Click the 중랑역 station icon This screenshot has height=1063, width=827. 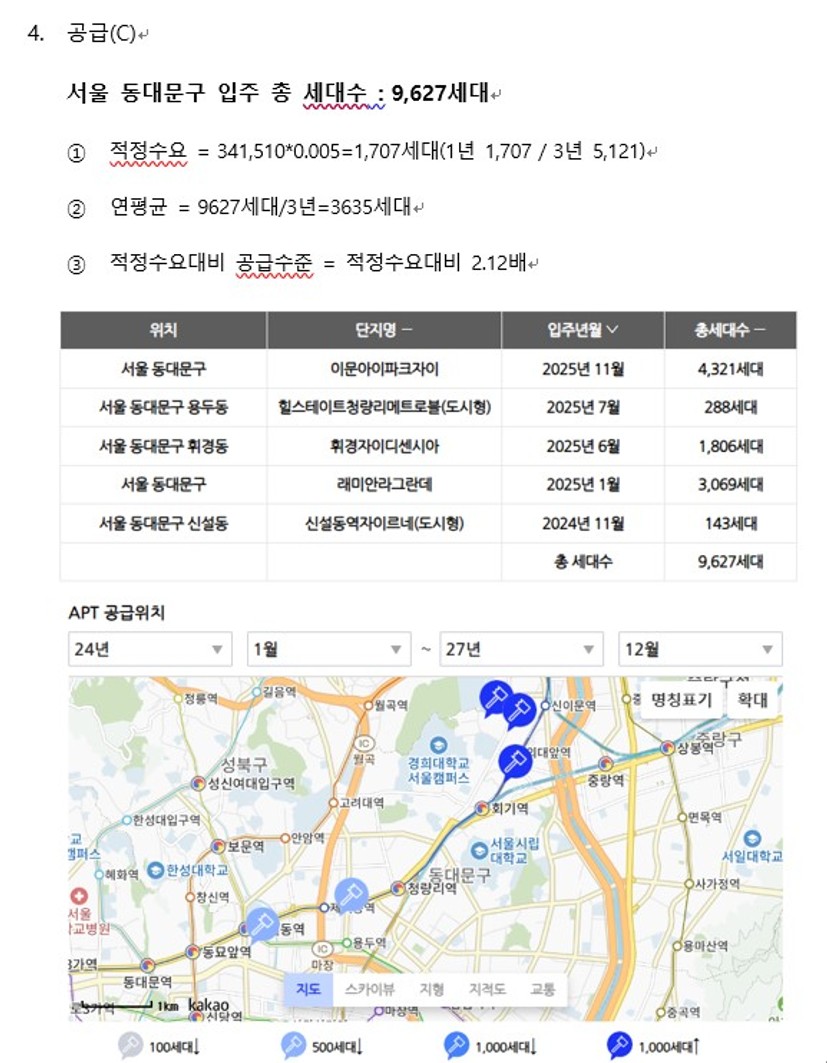pos(605,765)
